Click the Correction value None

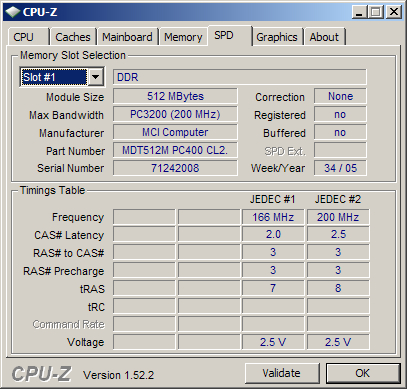tap(340, 96)
